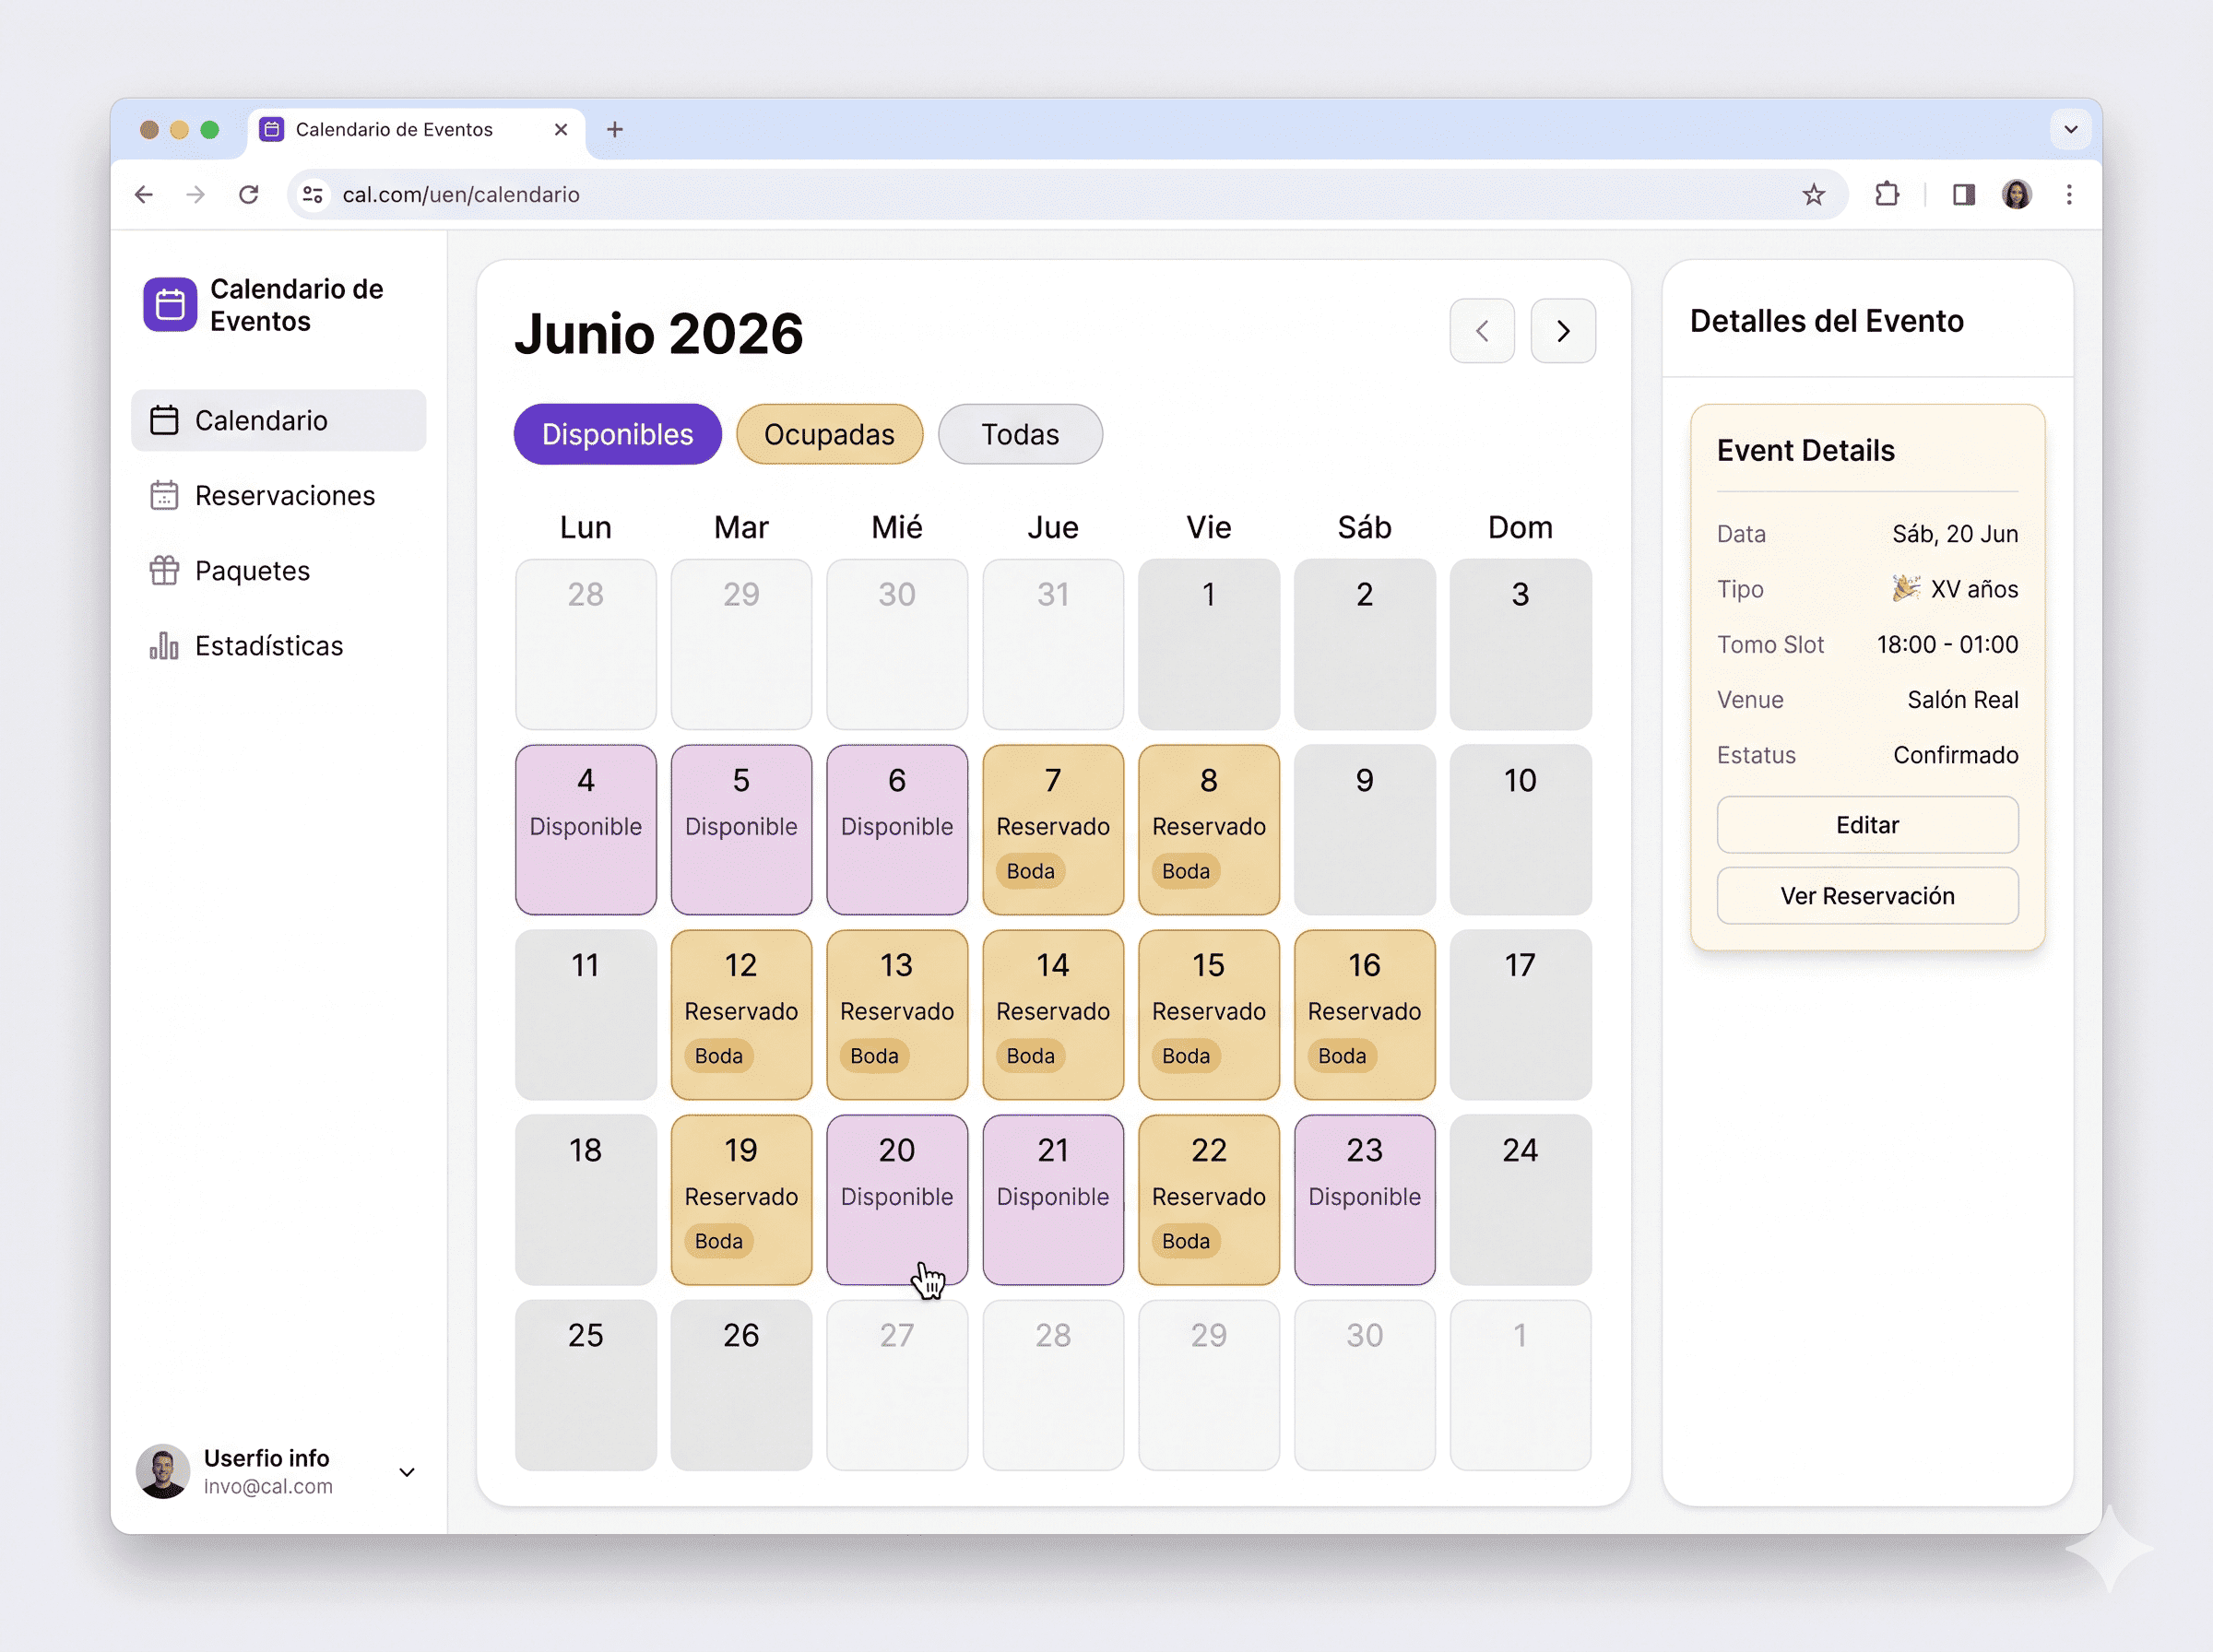Select available day 4

pos(586,829)
